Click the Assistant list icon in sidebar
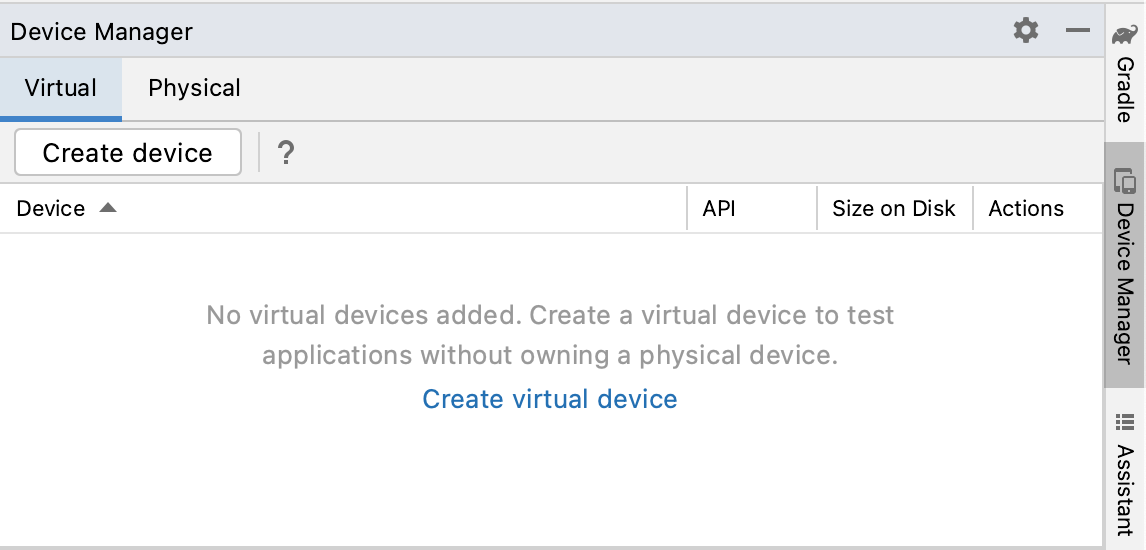 tap(1125, 422)
